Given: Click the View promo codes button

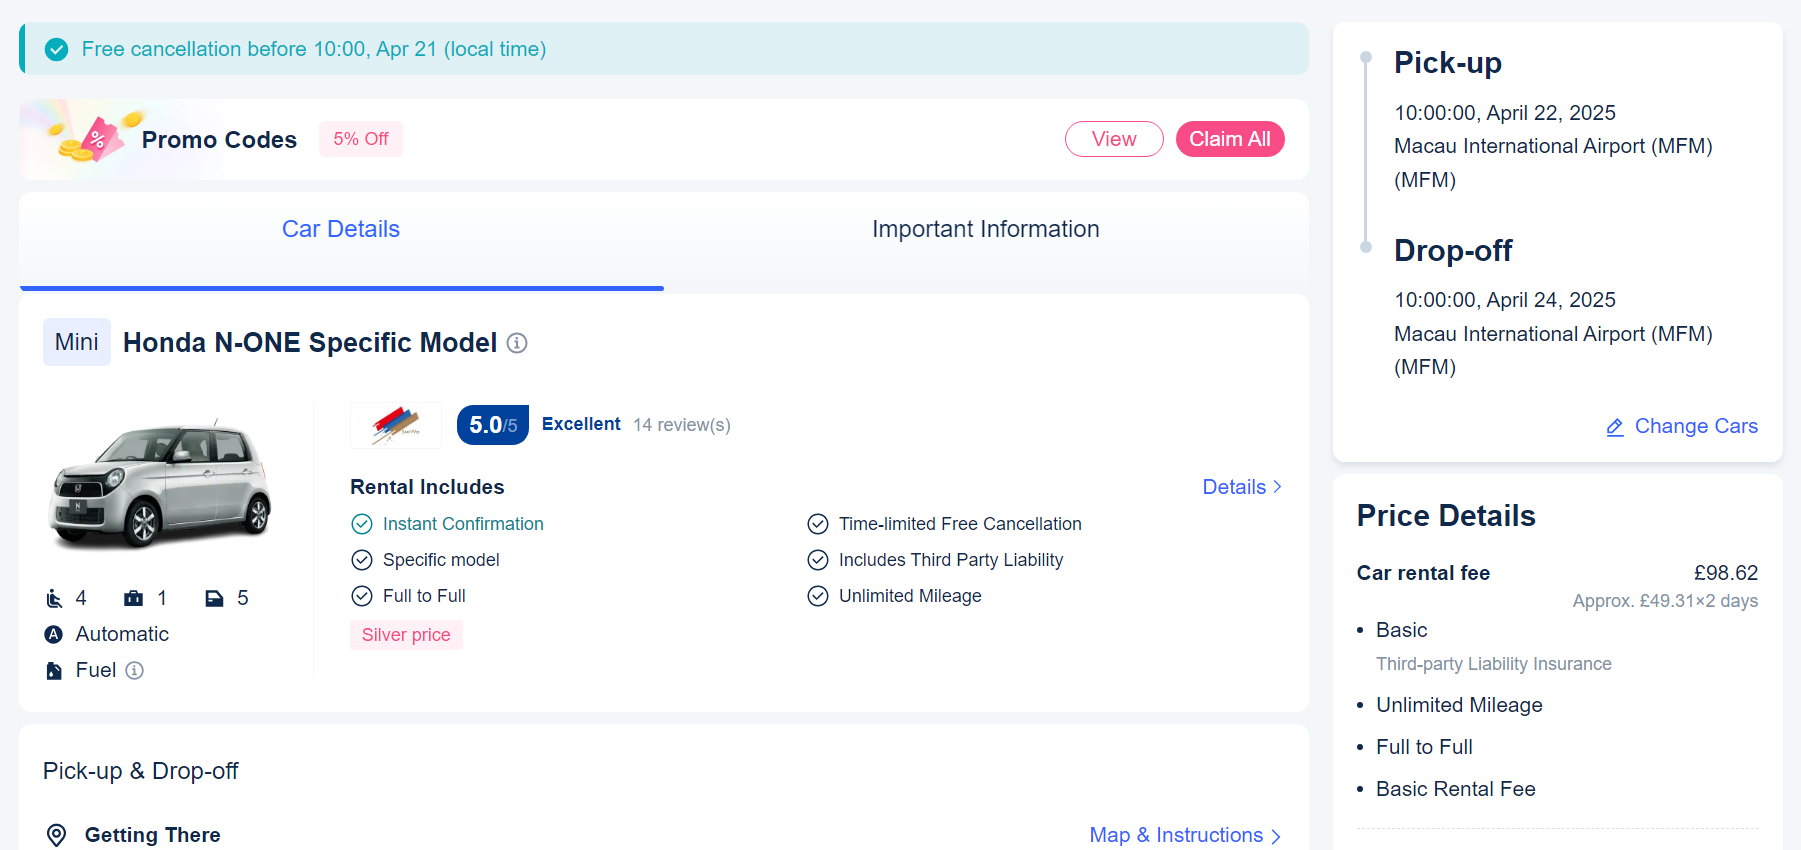Looking at the screenshot, I should pyautogui.click(x=1114, y=139).
